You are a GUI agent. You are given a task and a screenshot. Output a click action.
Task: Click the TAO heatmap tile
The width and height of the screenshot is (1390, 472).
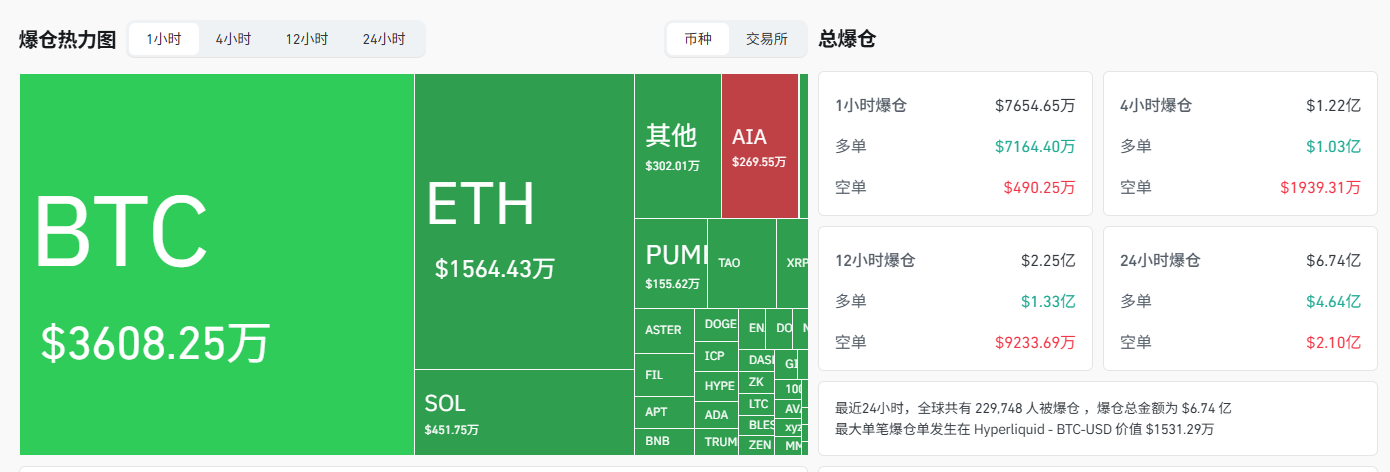(x=741, y=264)
